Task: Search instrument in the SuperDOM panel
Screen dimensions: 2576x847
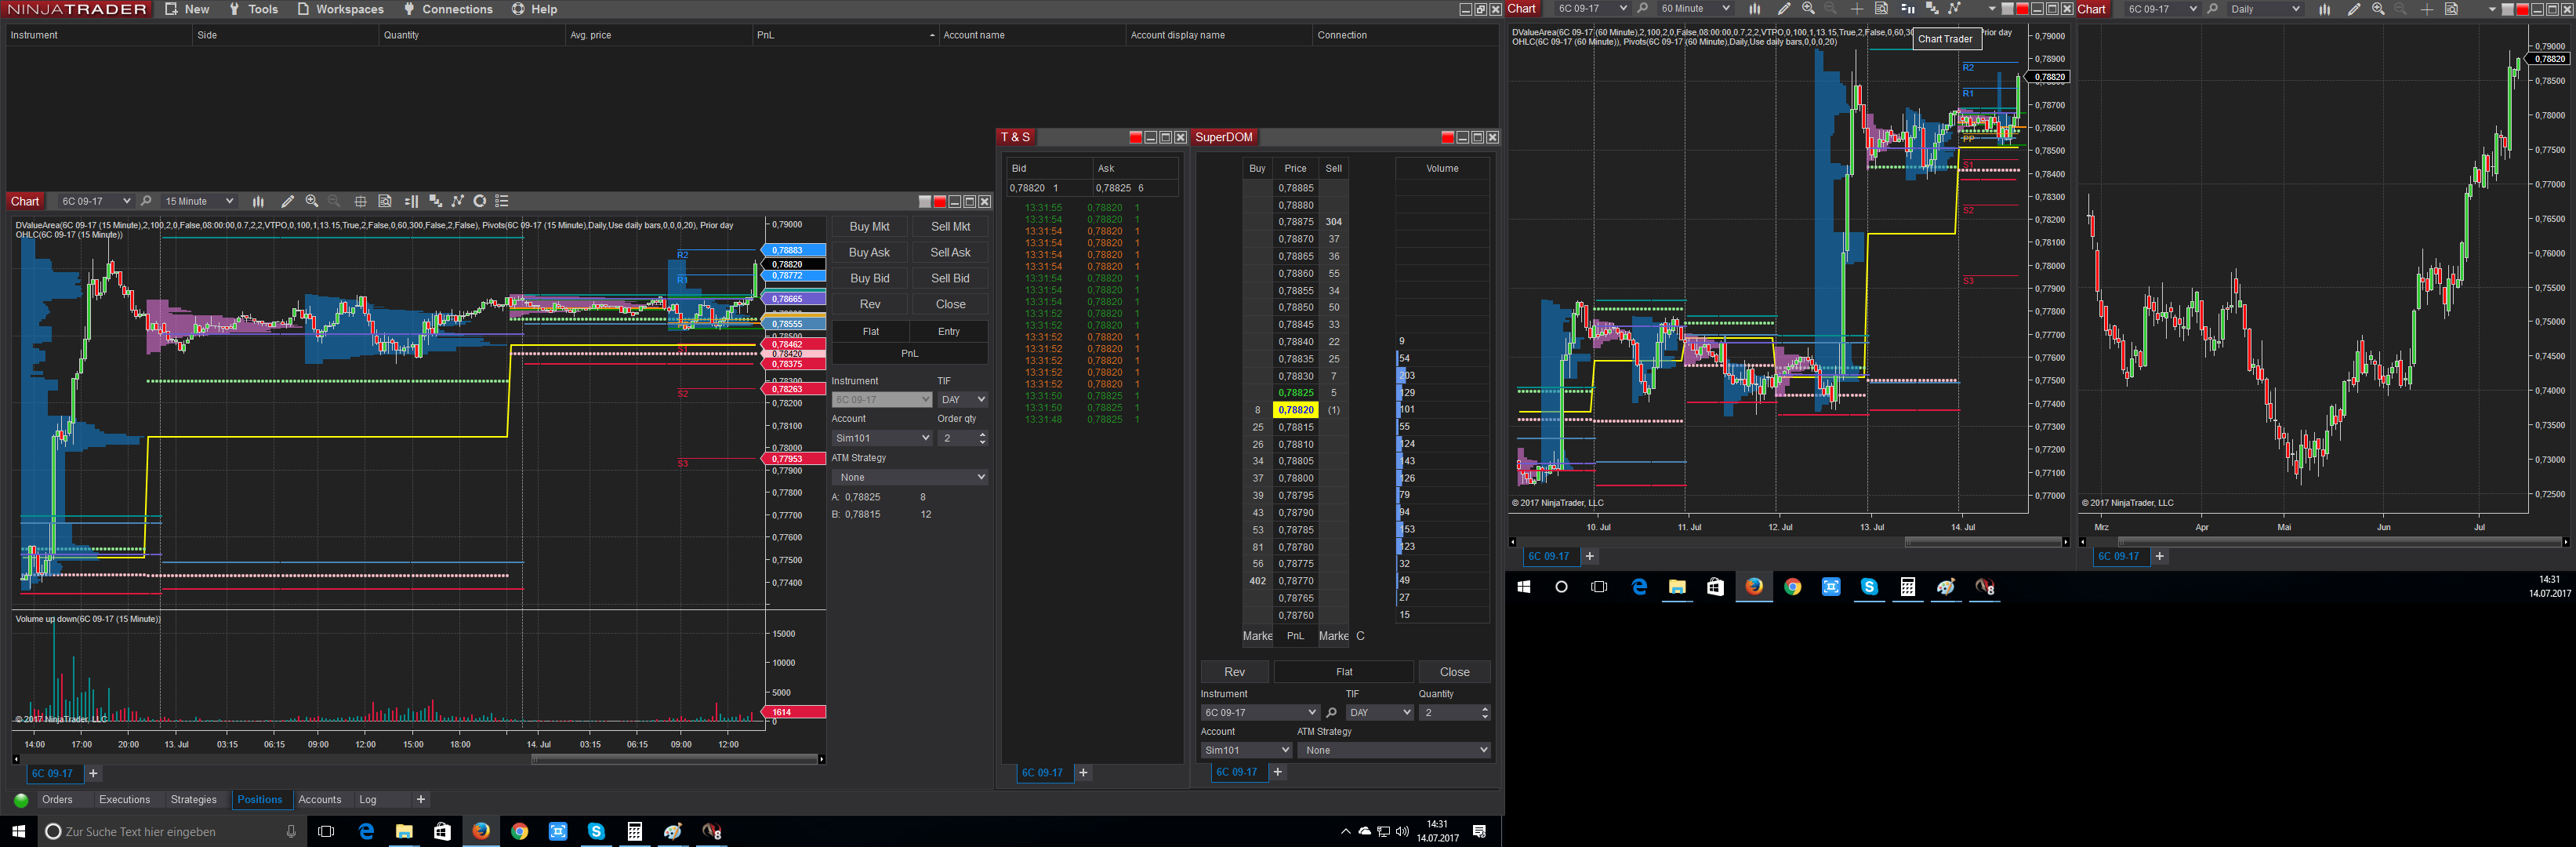Action: [1331, 713]
